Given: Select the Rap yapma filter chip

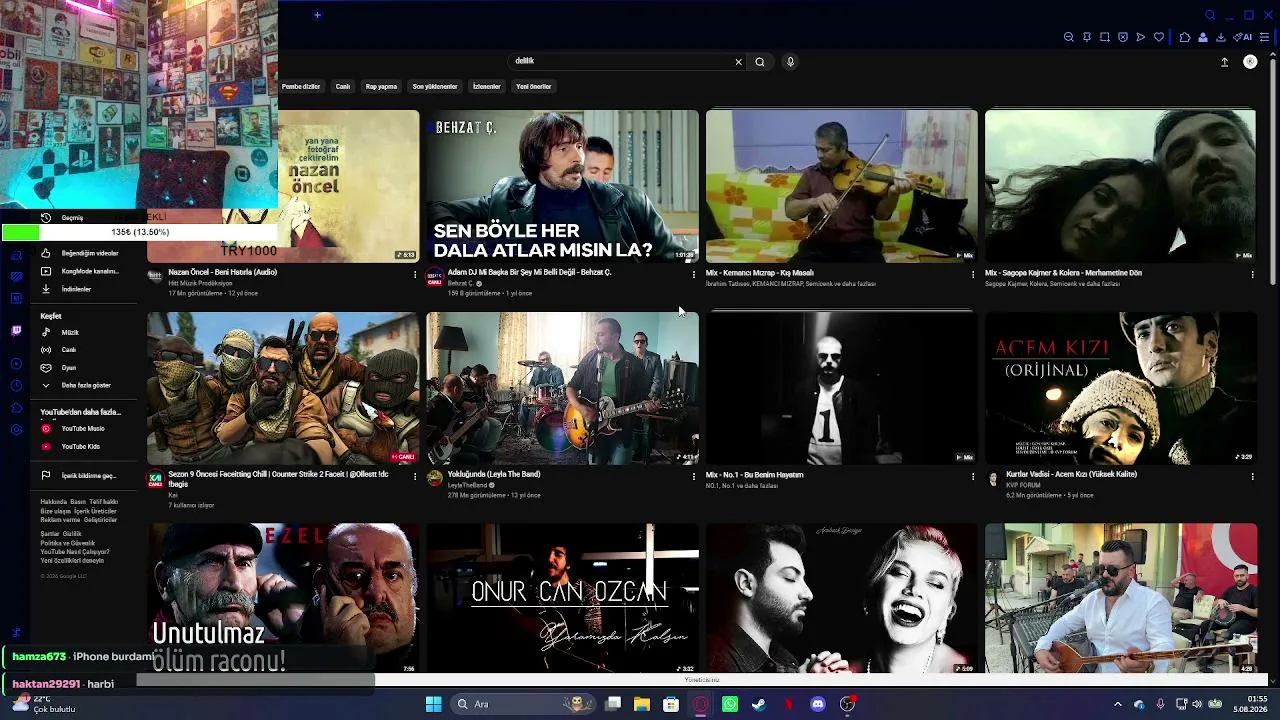Looking at the screenshot, I should point(381,87).
